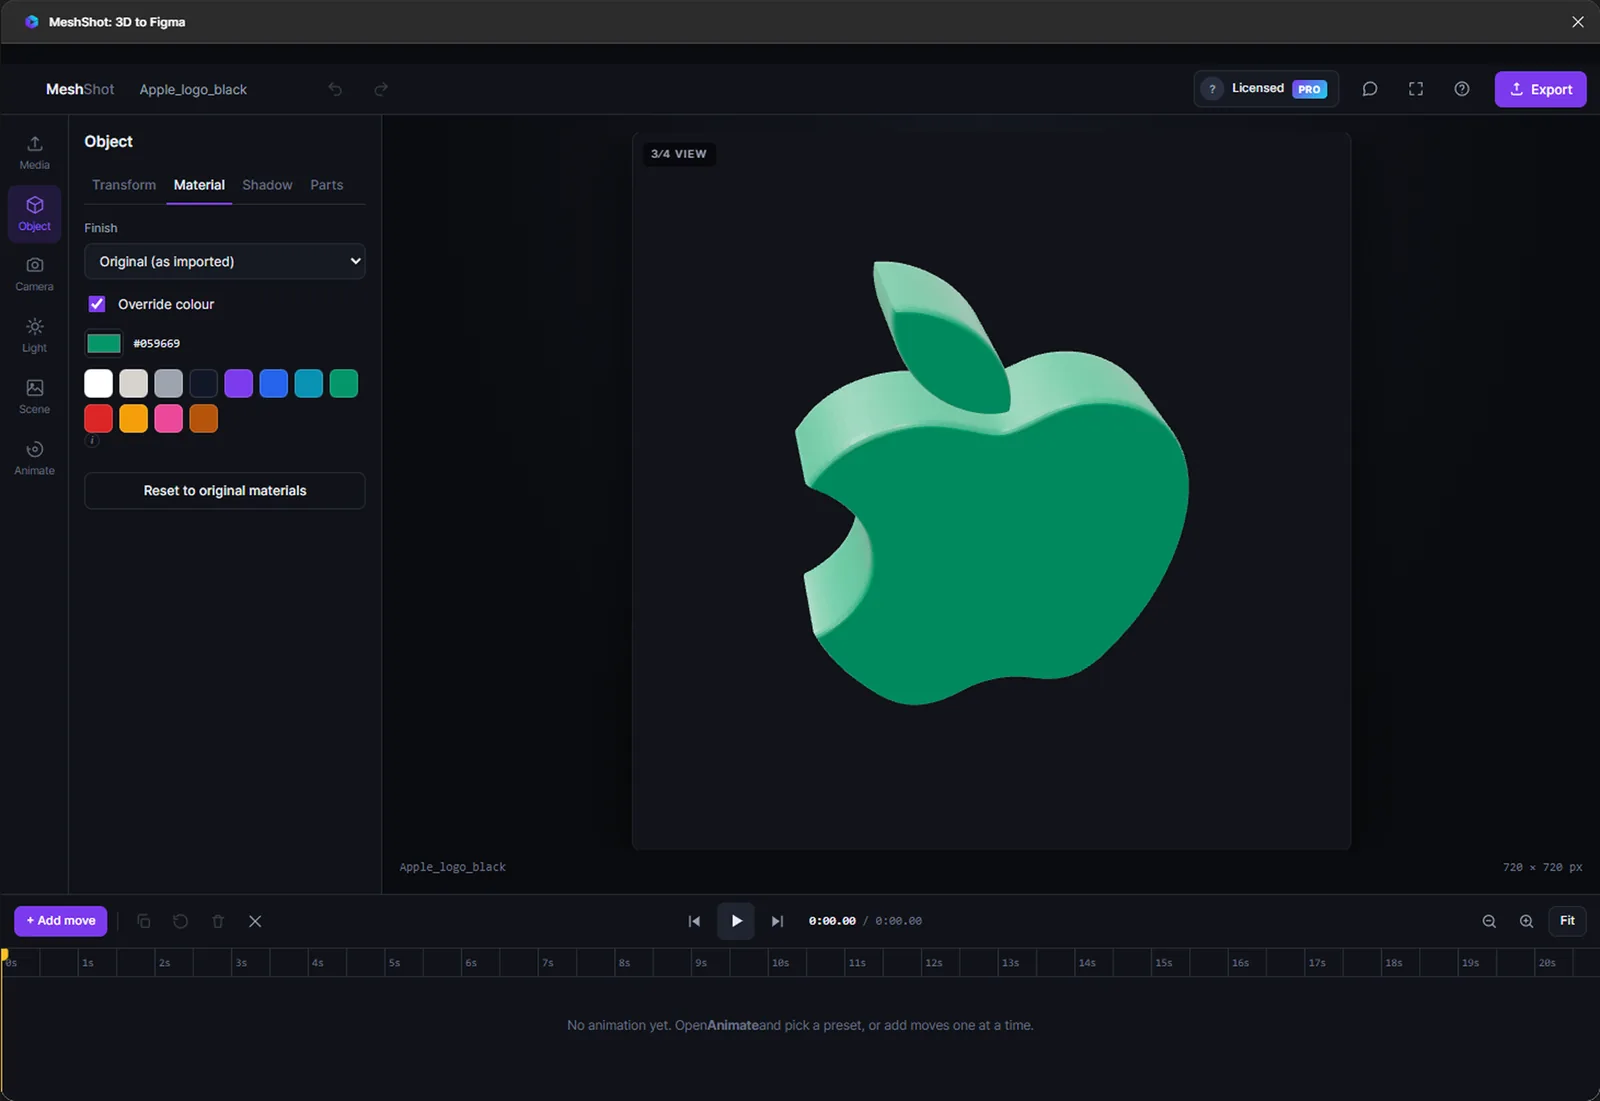Toggle fullscreen view icon

1416,89
